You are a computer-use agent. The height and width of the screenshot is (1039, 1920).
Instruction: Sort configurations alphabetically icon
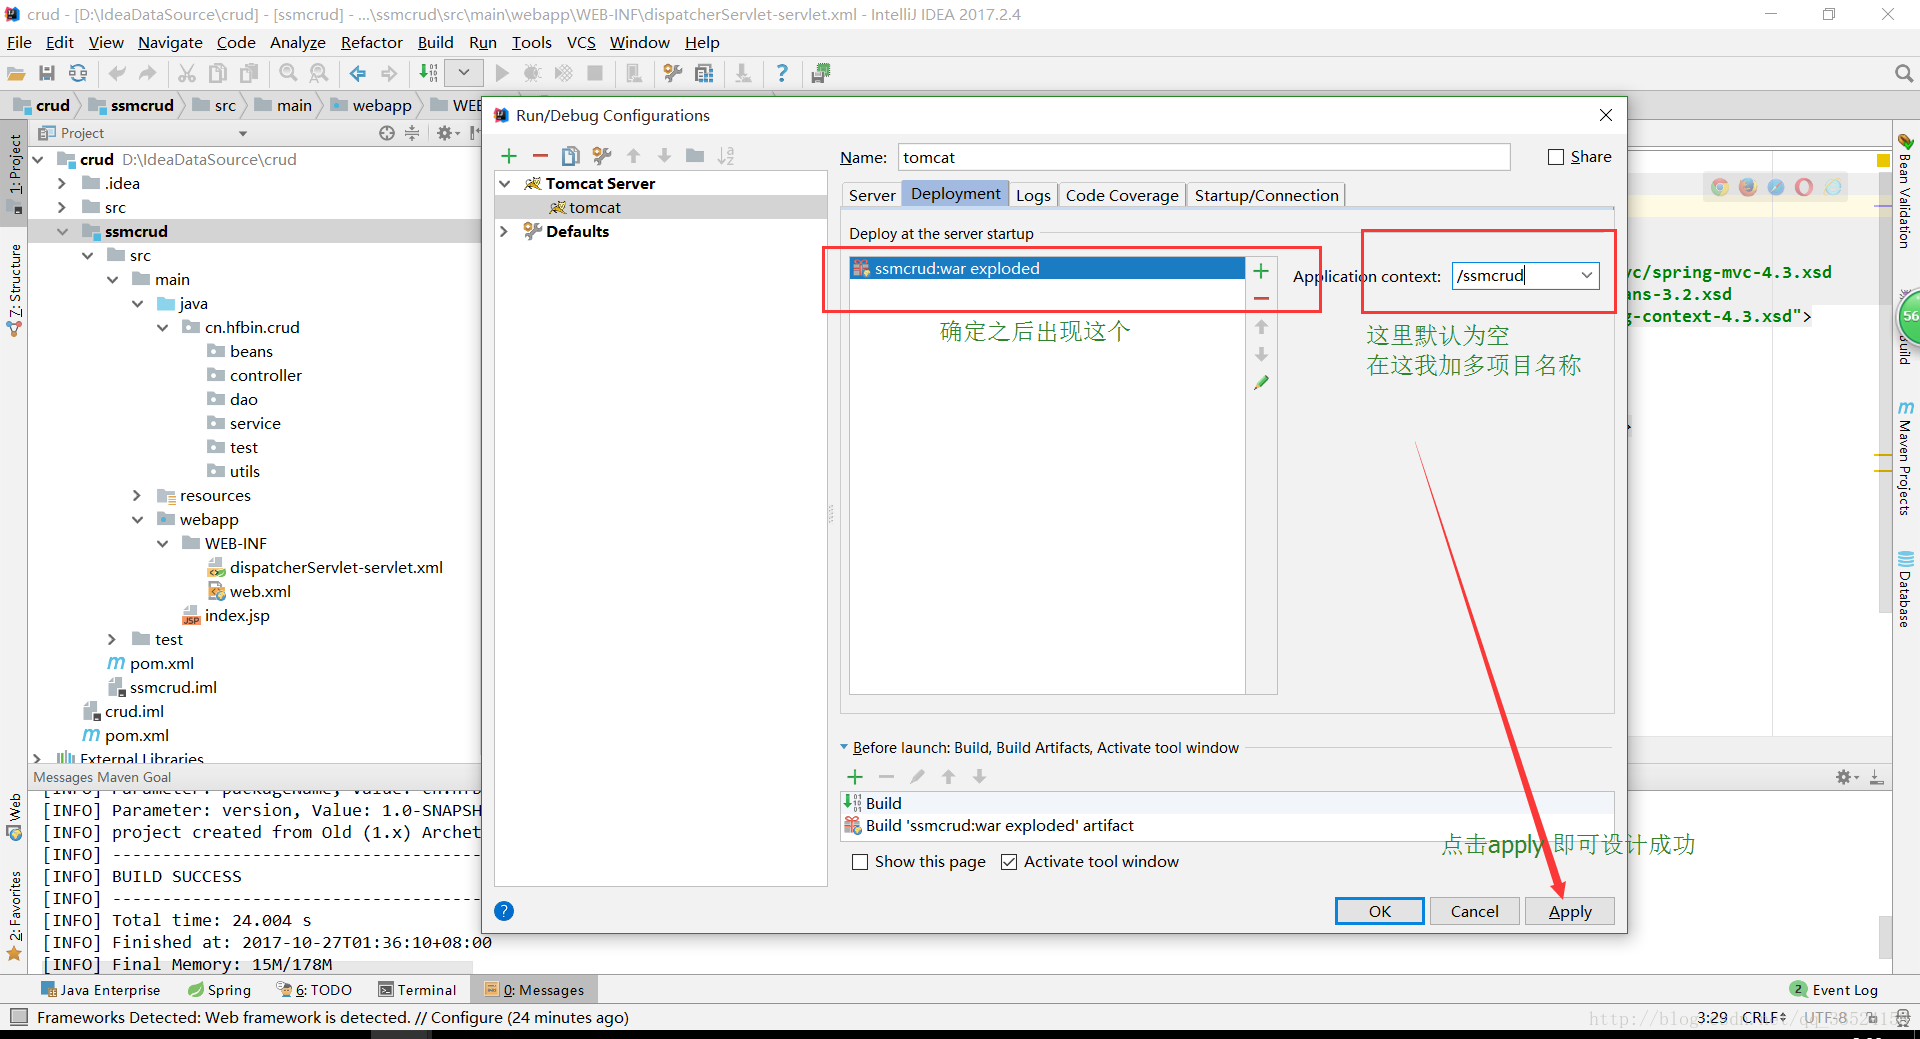(726, 156)
